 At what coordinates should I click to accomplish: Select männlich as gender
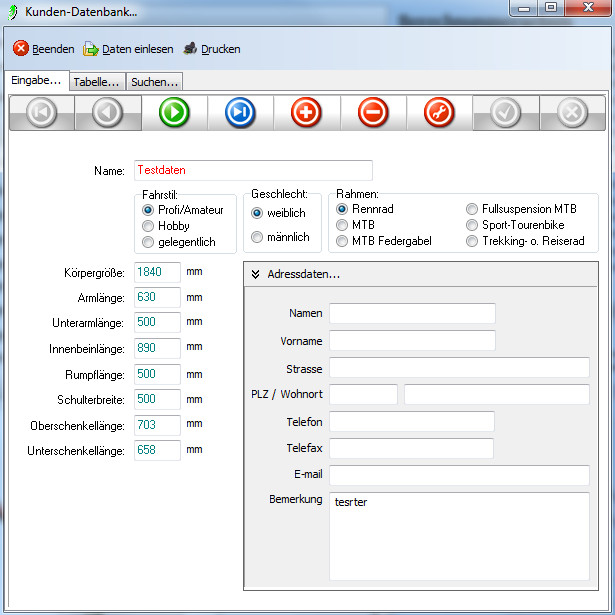[257, 237]
